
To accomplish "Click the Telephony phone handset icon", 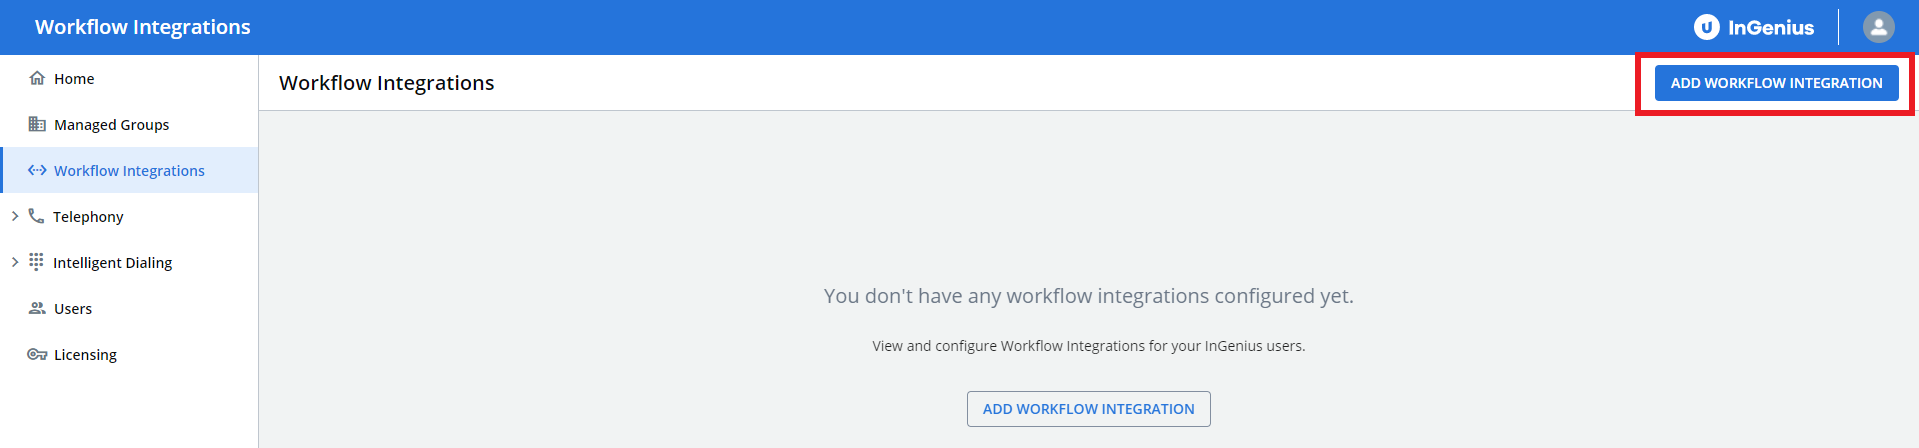I will [36, 216].
